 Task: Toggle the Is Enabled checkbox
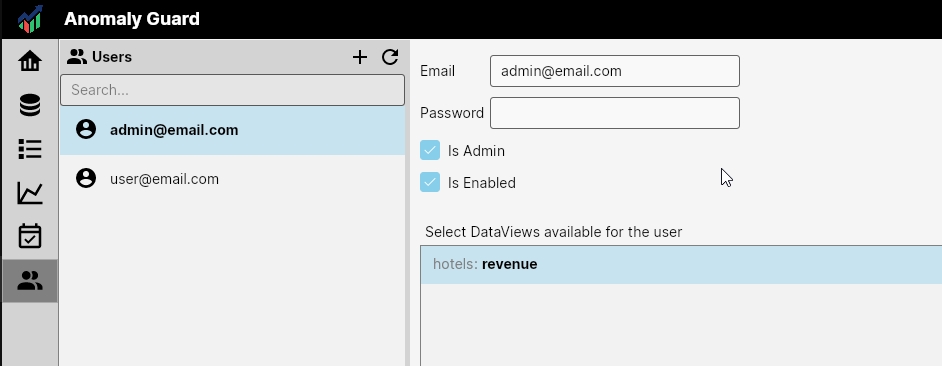[430, 182]
